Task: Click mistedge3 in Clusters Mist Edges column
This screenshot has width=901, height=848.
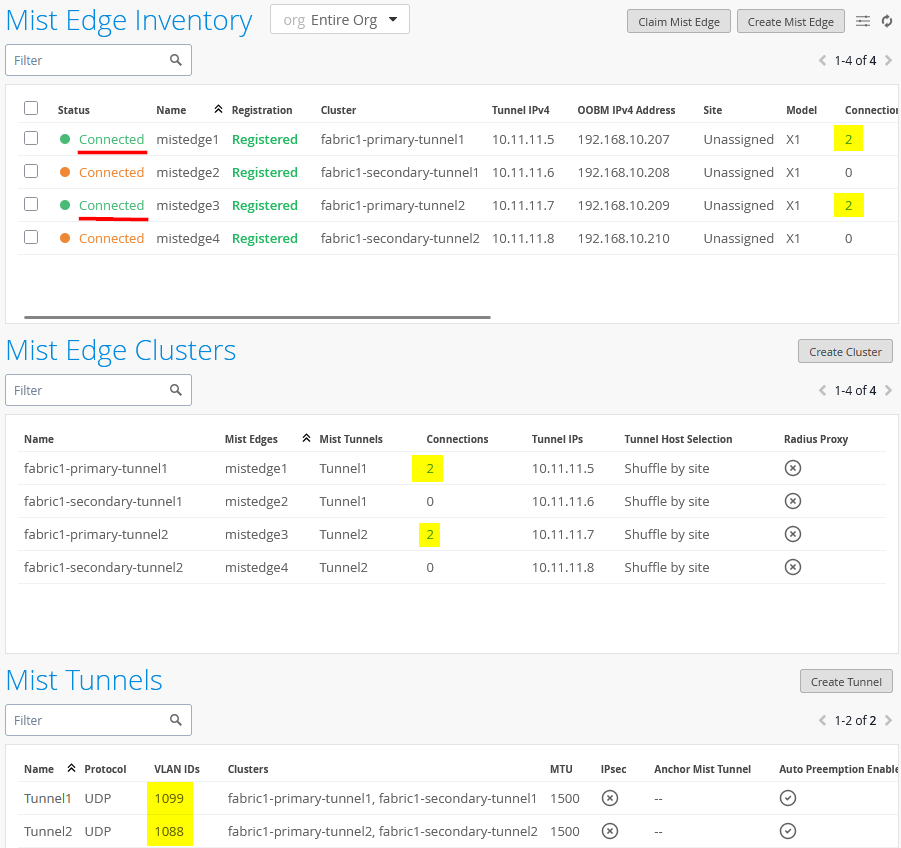Action: click(256, 535)
